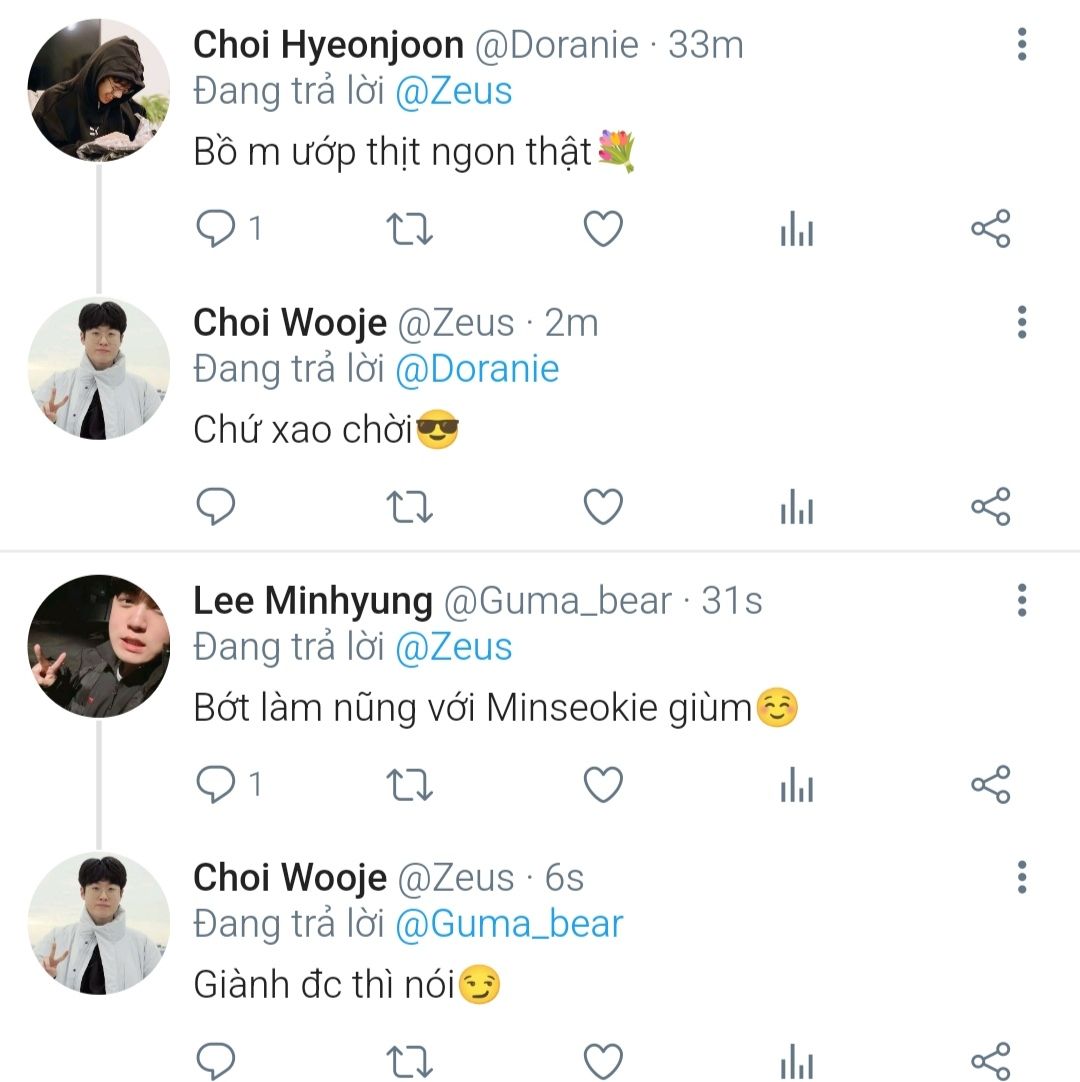Open Lee Minhyung's profile picture
The height and width of the screenshot is (1082, 1080).
[98, 646]
